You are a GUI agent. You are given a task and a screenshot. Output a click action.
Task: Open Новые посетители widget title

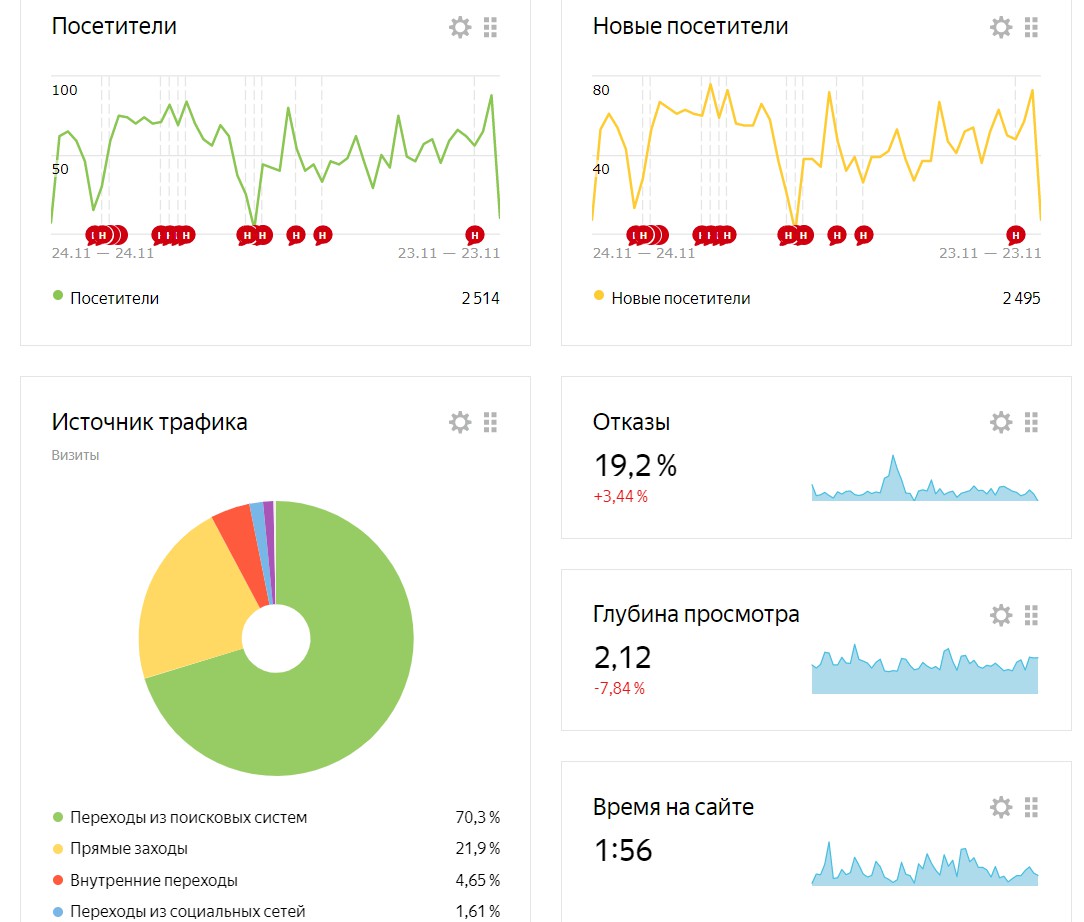pyautogui.click(x=691, y=26)
